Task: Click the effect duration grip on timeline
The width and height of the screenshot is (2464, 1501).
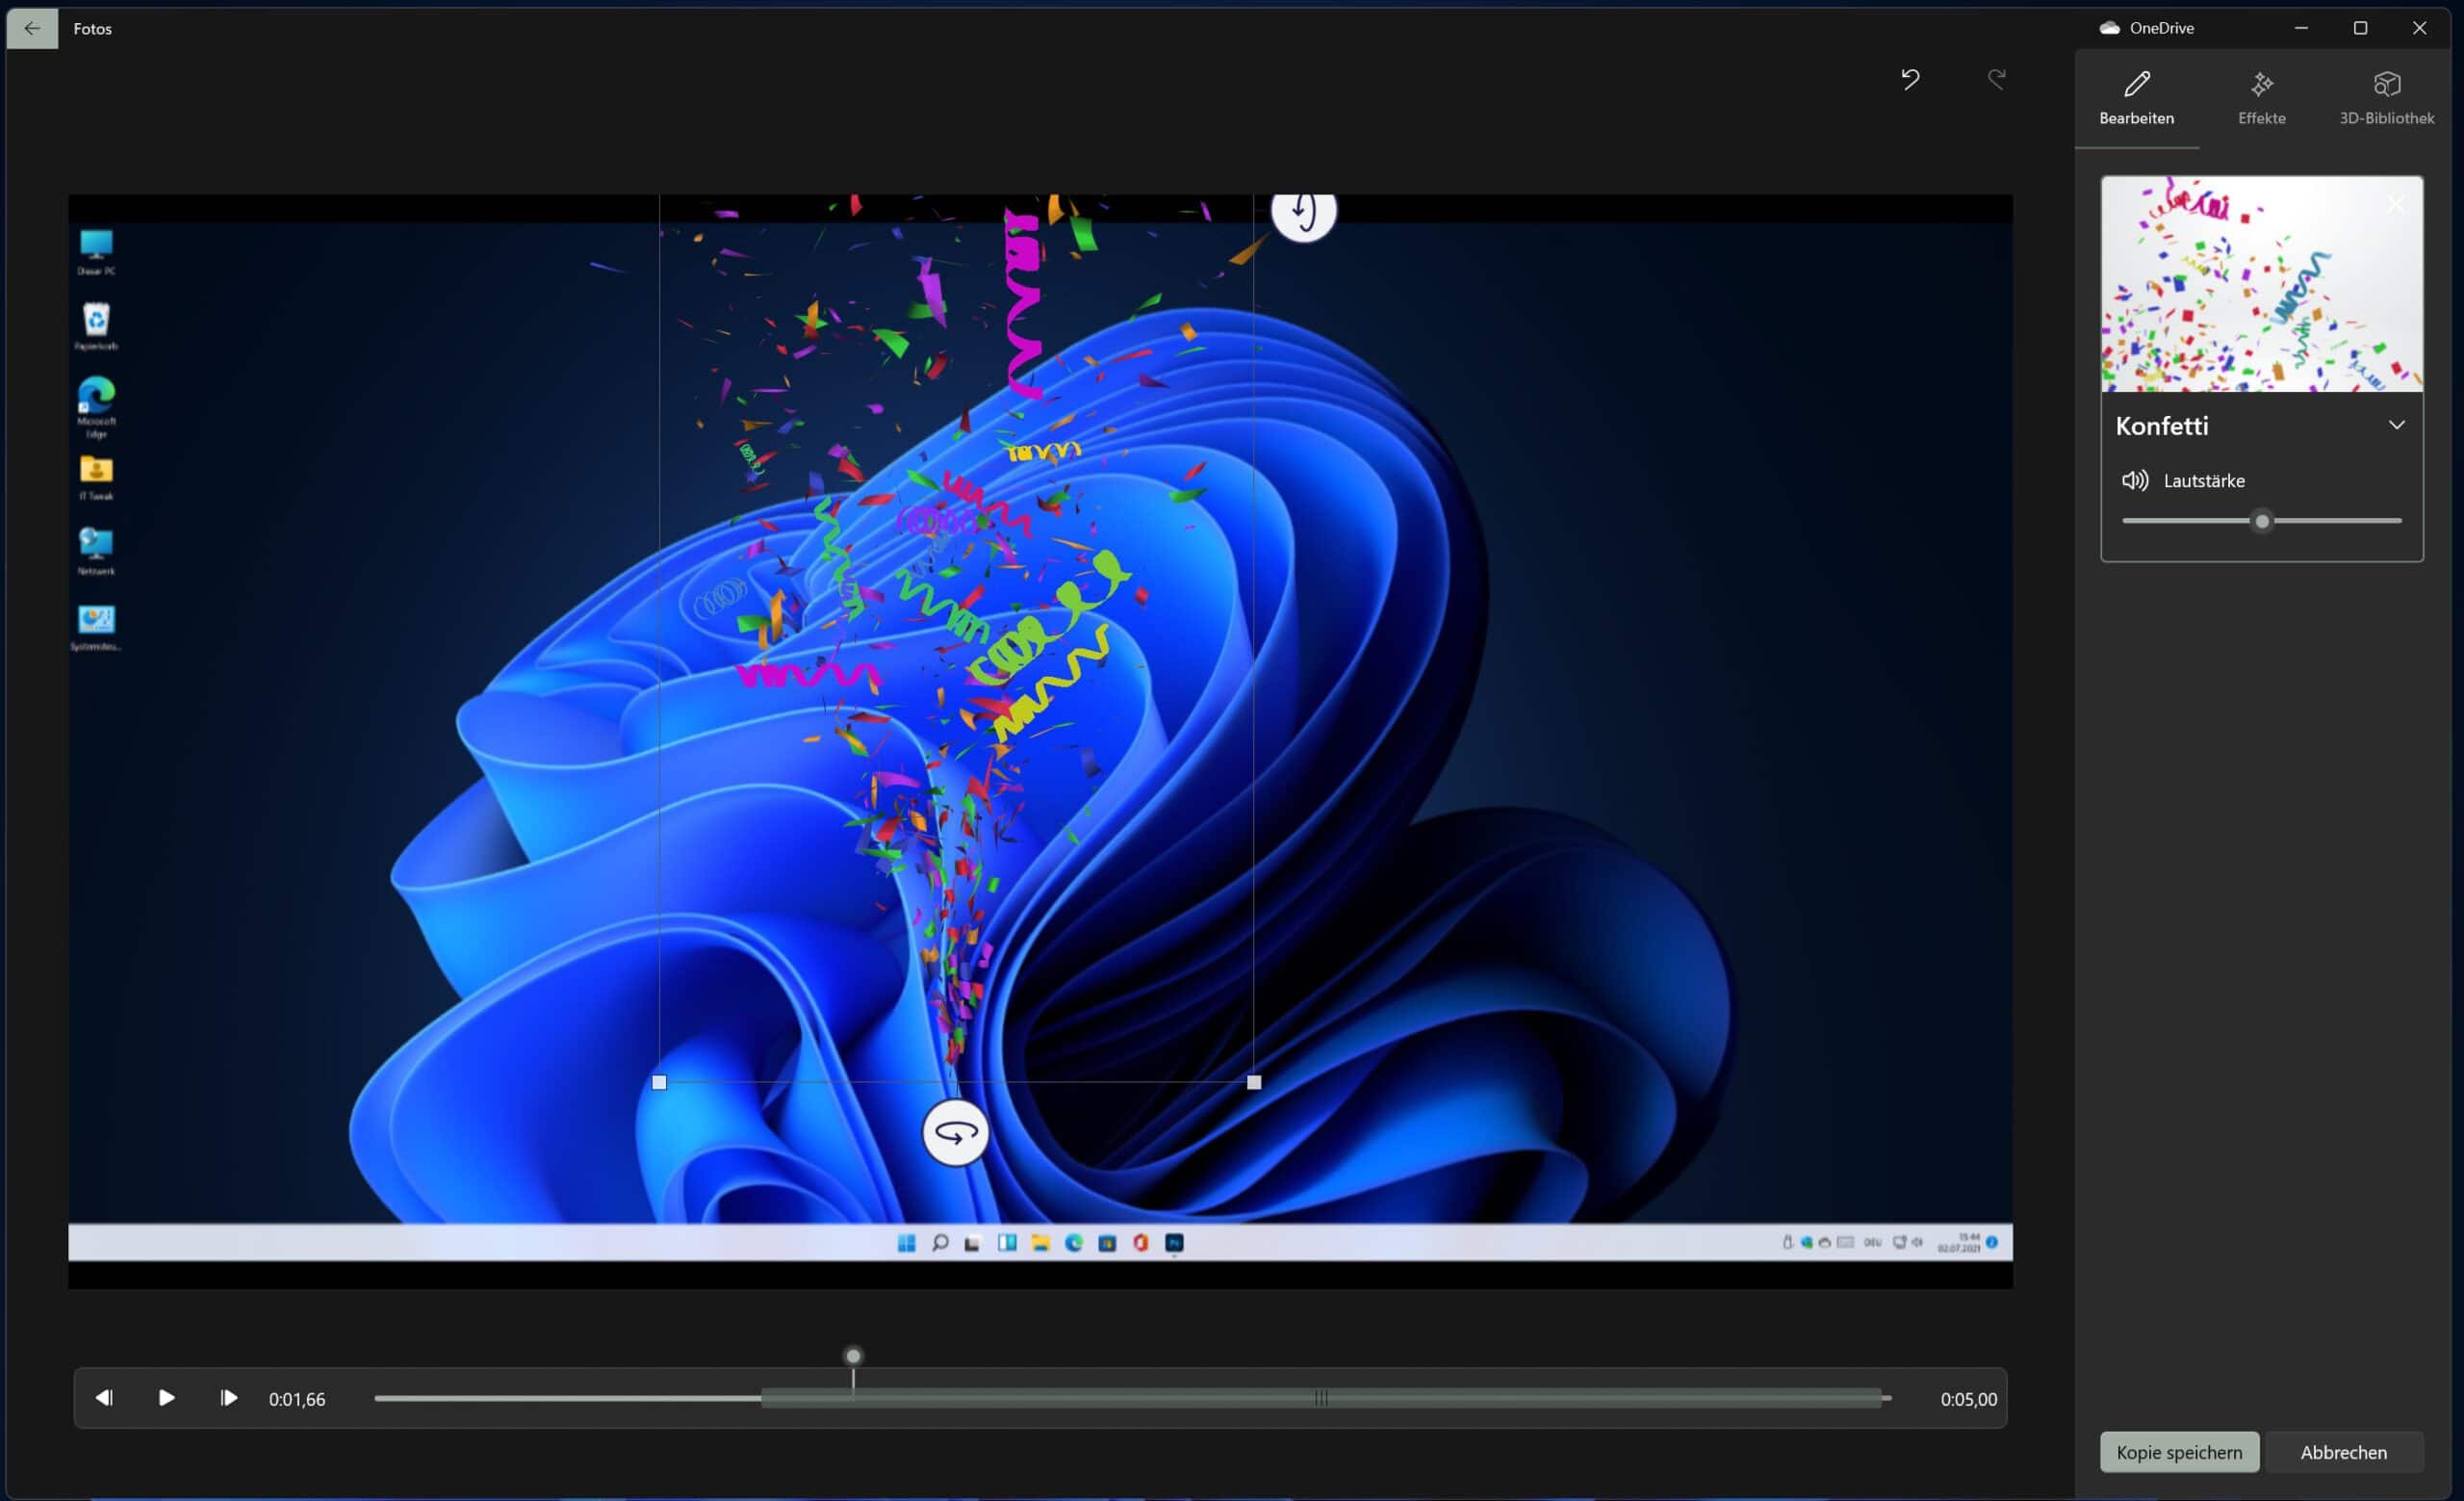Action: point(1321,1398)
